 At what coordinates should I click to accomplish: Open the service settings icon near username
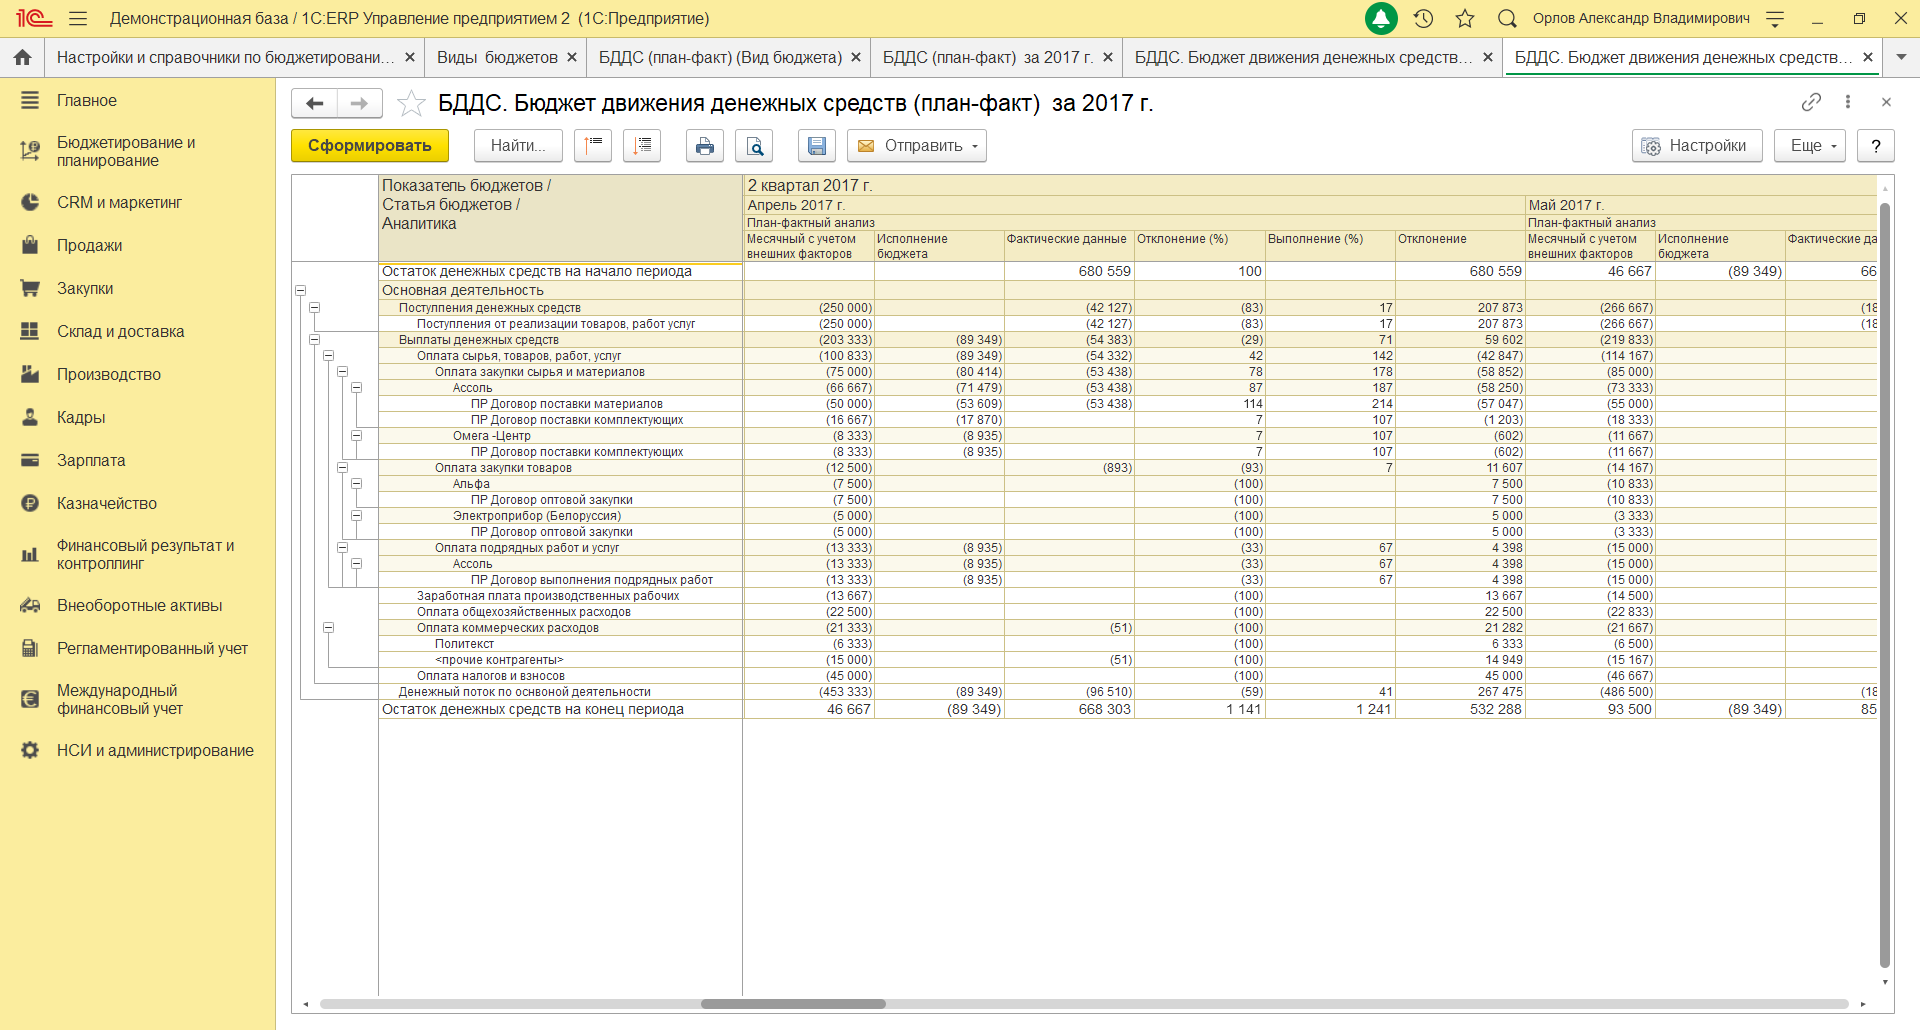(x=1776, y=18)
